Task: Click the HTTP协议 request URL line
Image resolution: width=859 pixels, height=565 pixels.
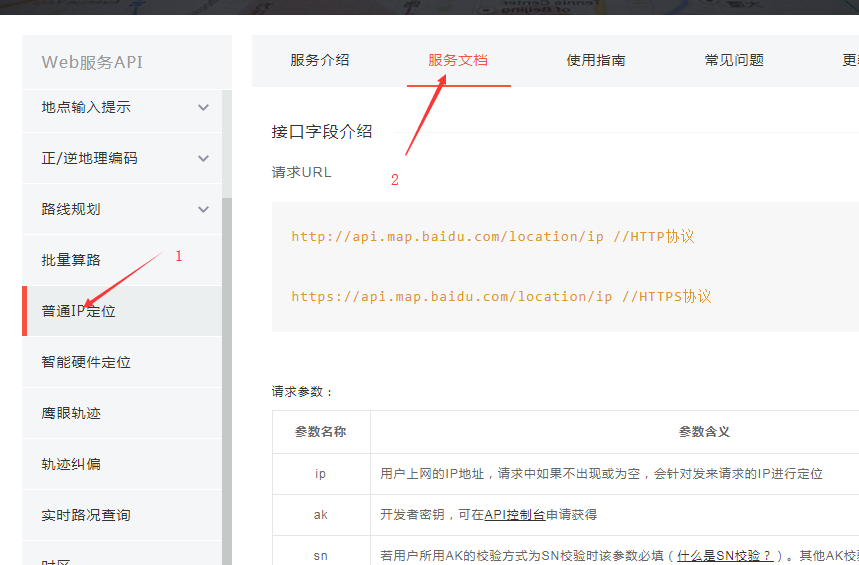Action: 493,237
